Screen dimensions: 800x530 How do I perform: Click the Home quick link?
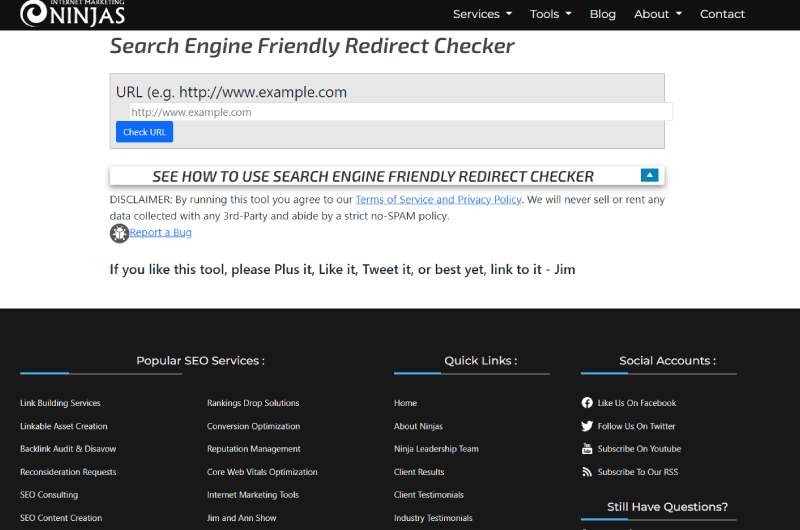point(405,403)
